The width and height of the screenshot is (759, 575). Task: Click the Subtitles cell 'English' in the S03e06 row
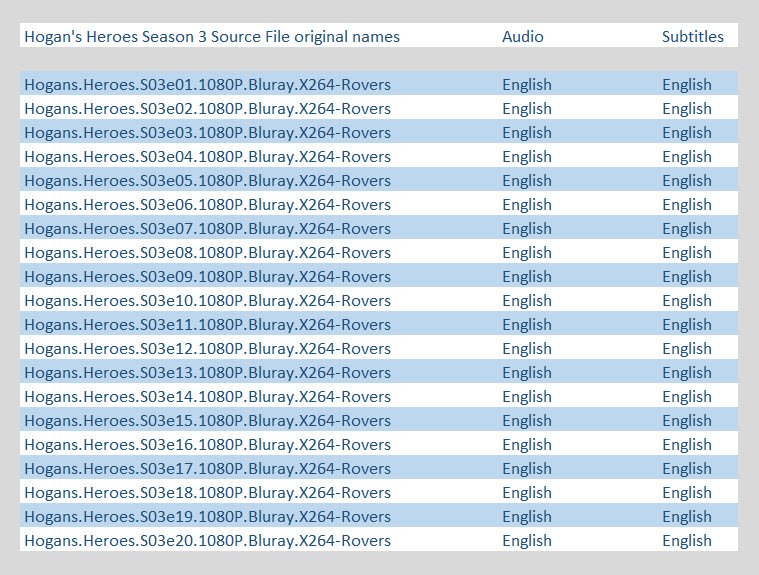(x=687, y=205)
